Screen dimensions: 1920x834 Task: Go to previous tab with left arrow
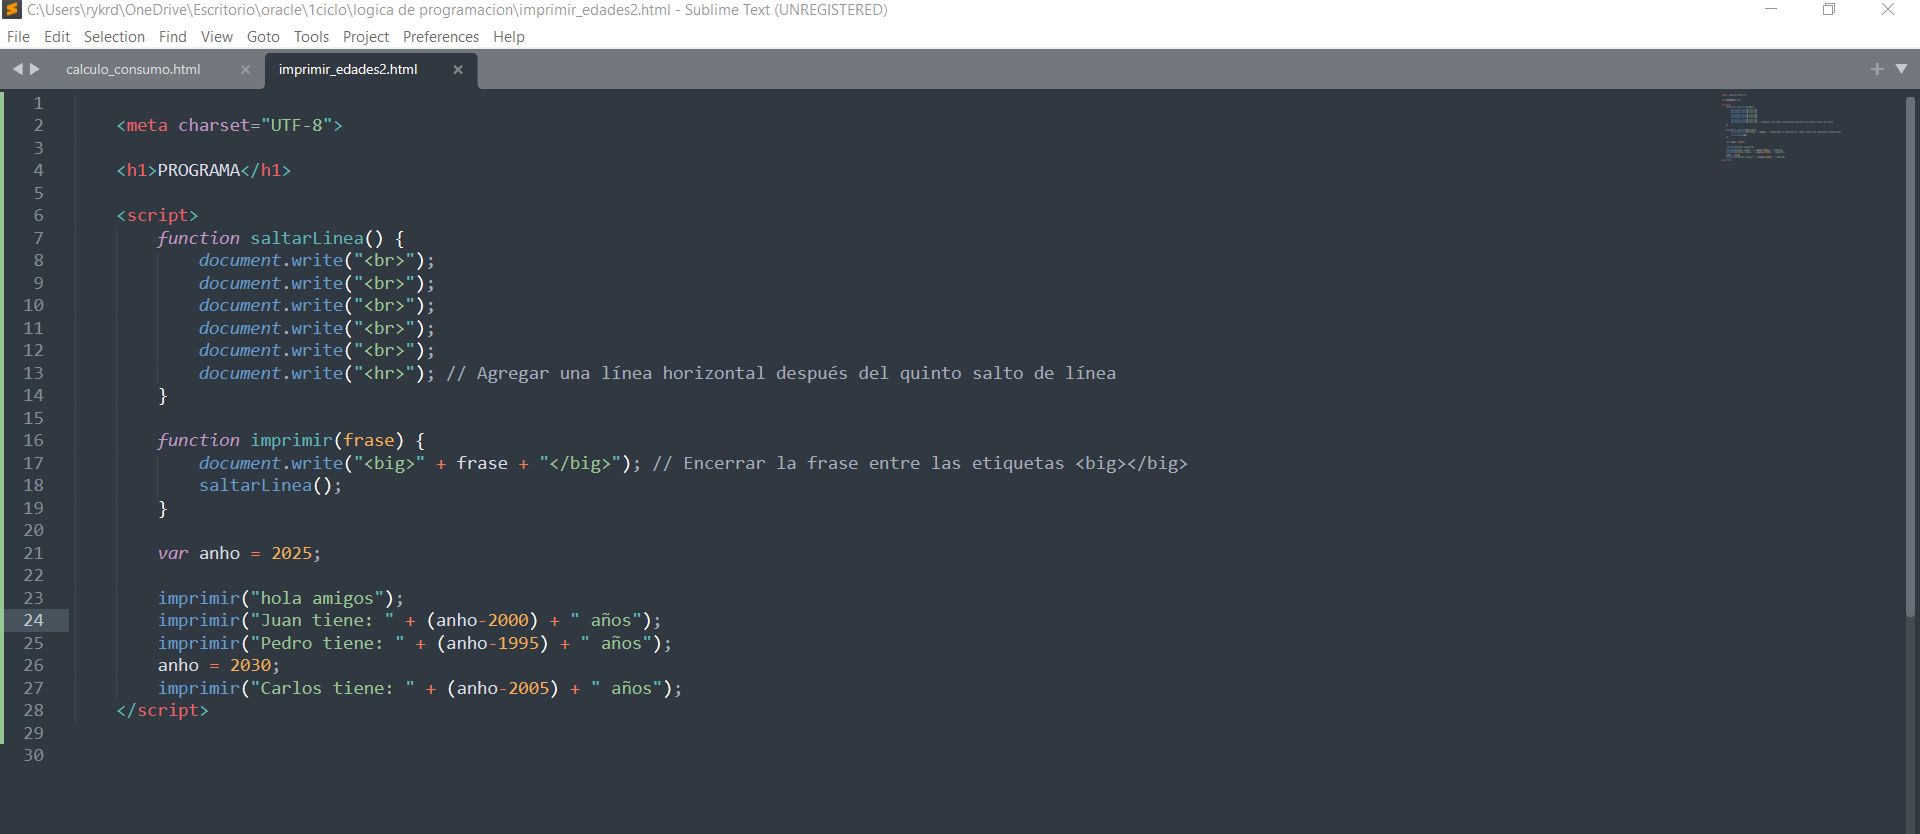point(17,69)
